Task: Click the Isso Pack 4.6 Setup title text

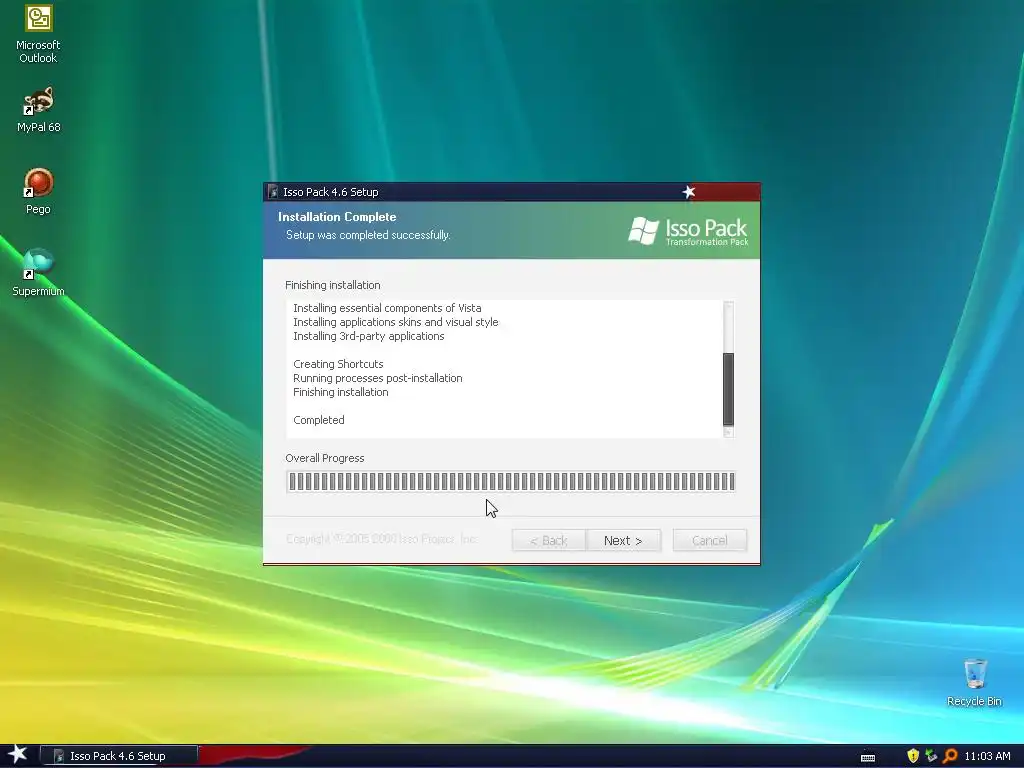Action: (330, 192)
